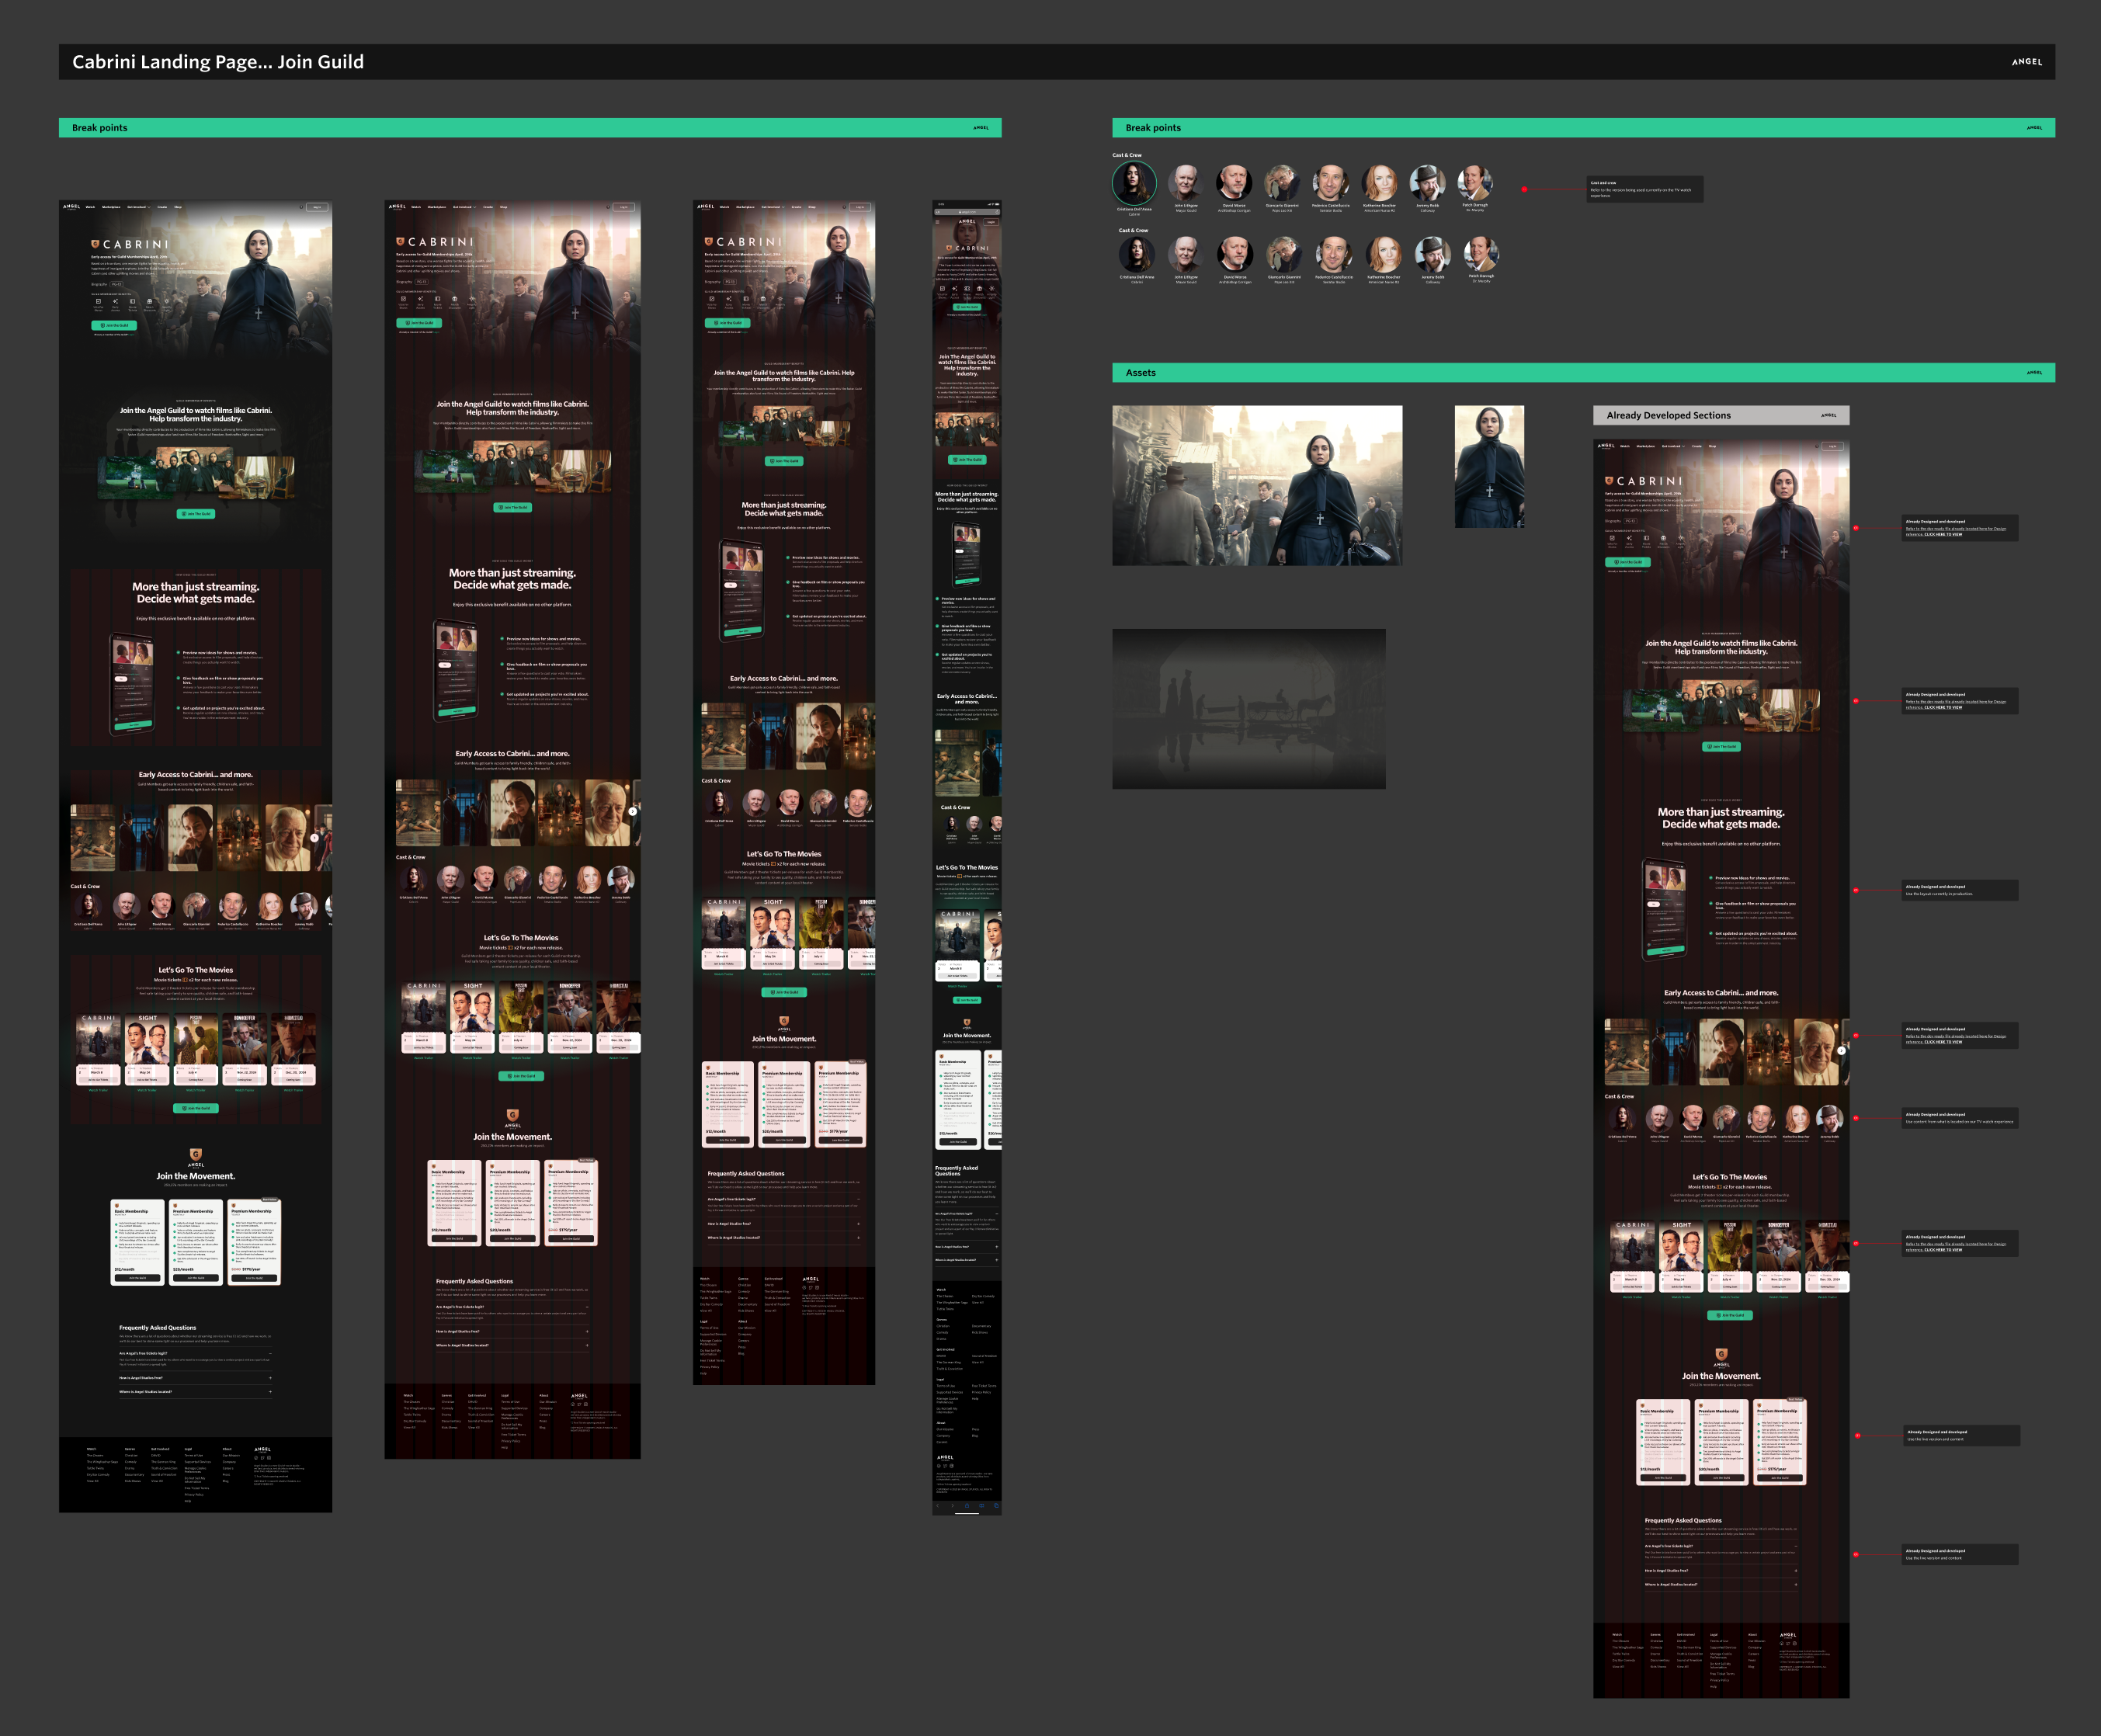Click carousel next arrow in Already Developed mockup

[x=1841, y=1050]
